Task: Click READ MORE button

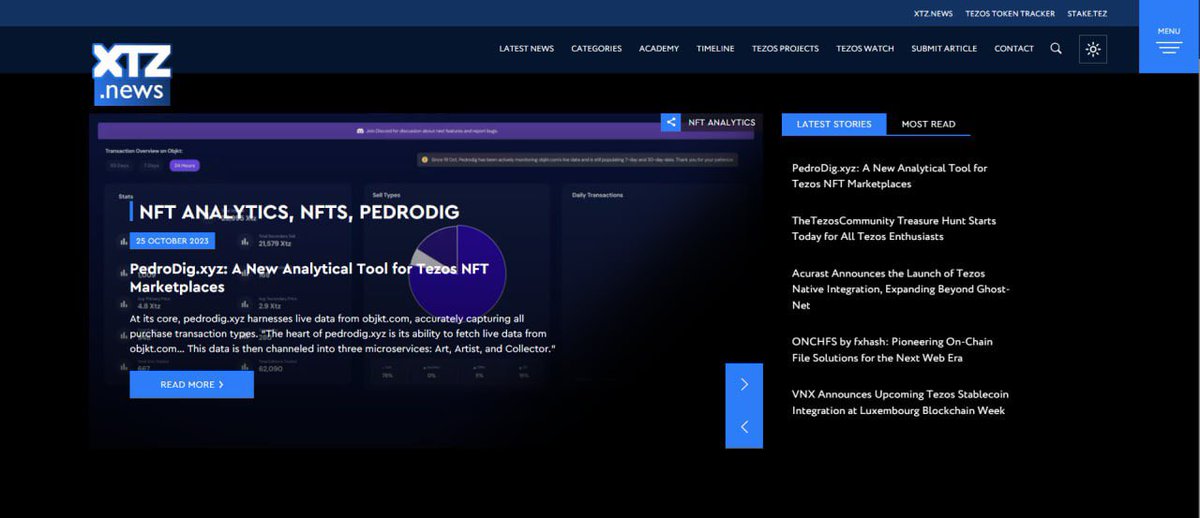Action: (191, 384)
